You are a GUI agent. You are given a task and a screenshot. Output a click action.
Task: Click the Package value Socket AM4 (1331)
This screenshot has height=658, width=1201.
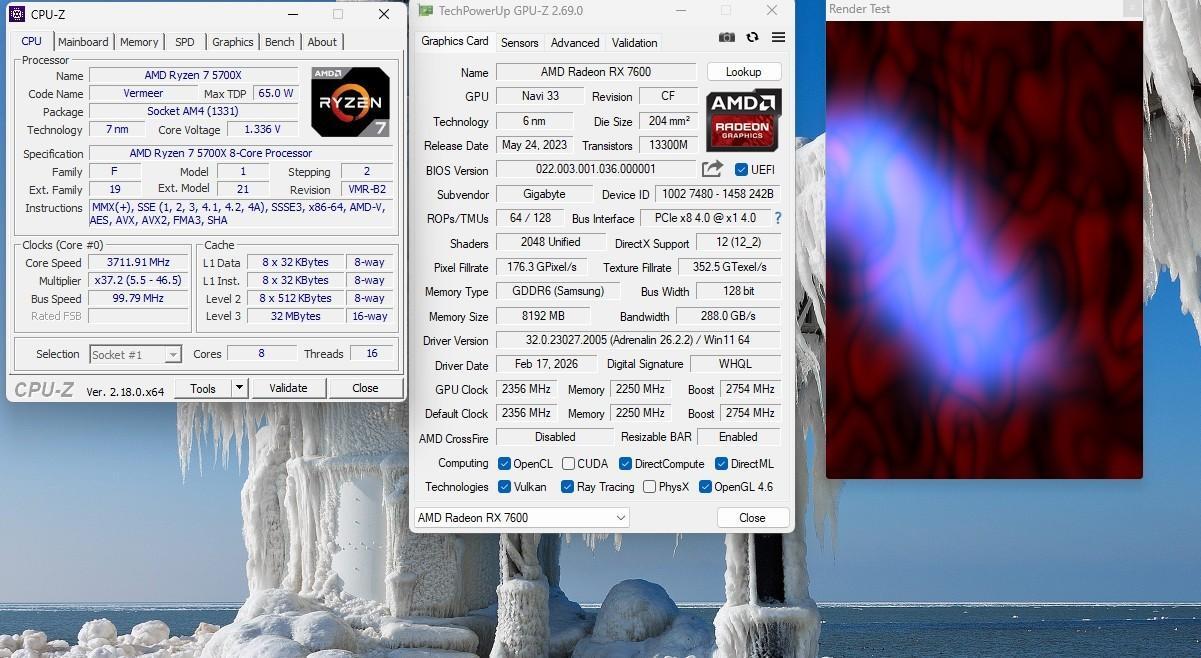(x=193, y=111)
